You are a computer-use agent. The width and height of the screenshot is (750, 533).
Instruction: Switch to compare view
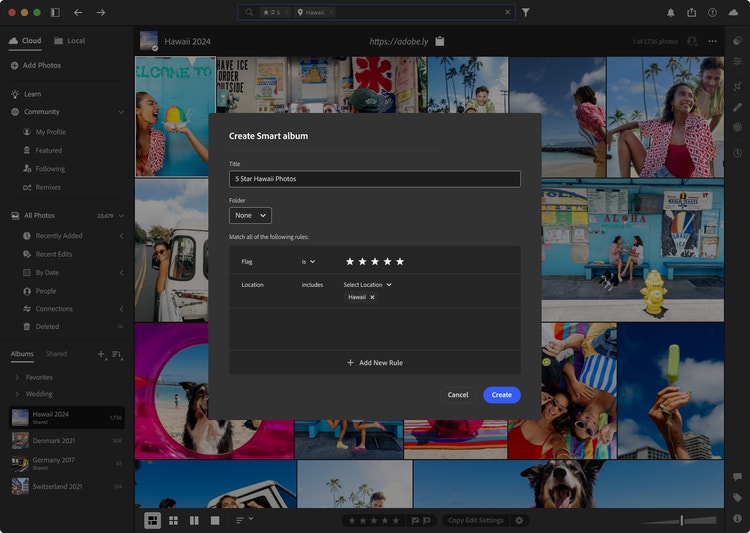tap(194, 520)
